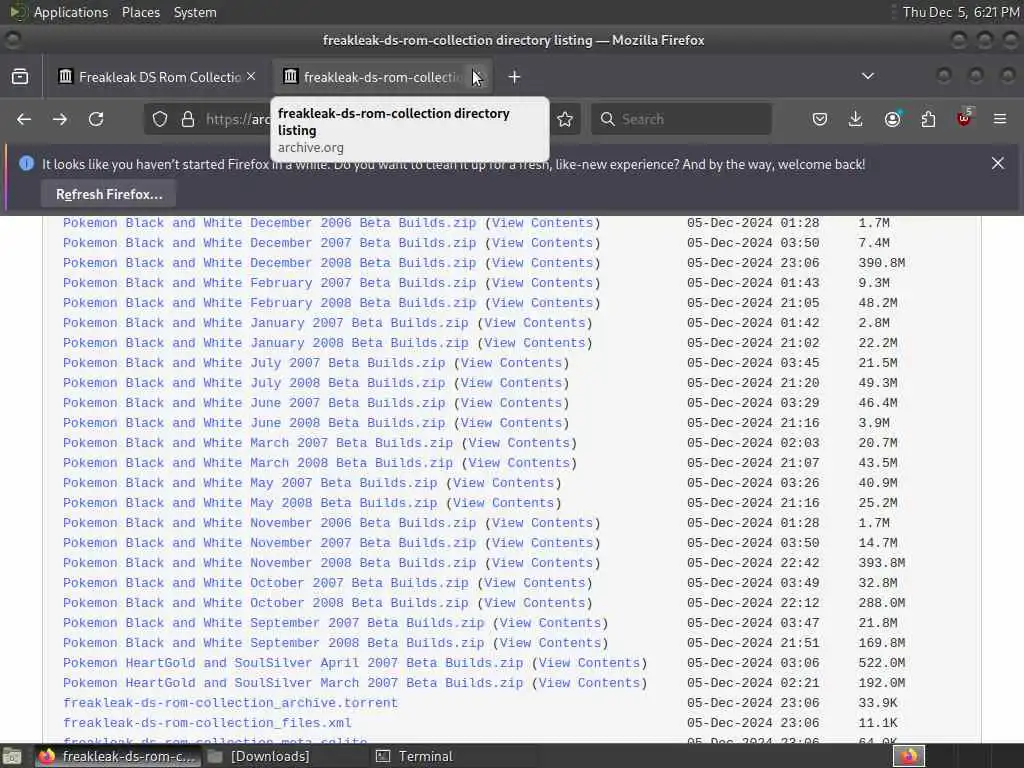The height and width of the screenshot is (768, 1024).
Task: View Contents of September 2008 Beta Builds
Action: point(550,643)
